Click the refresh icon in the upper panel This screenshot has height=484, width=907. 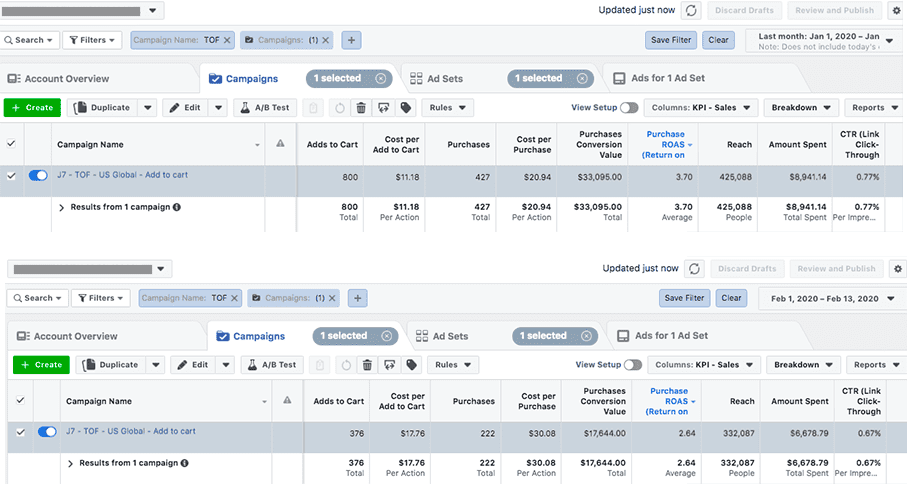(x=691, y=11)
